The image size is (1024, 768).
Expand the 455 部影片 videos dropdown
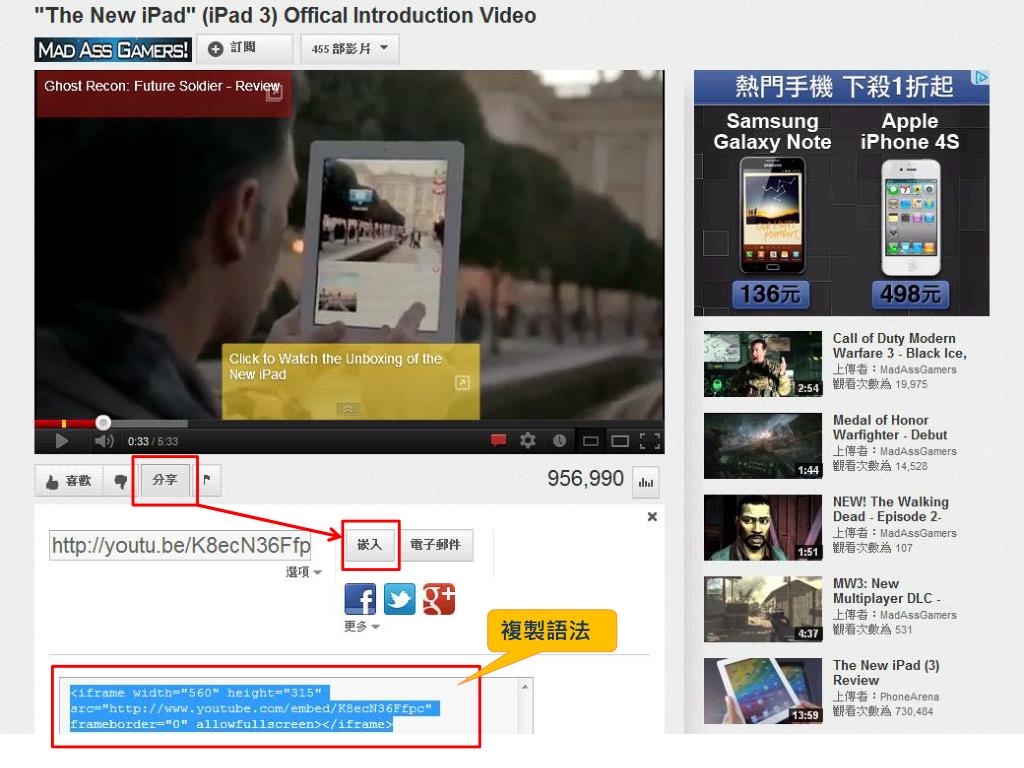[349, 48]
